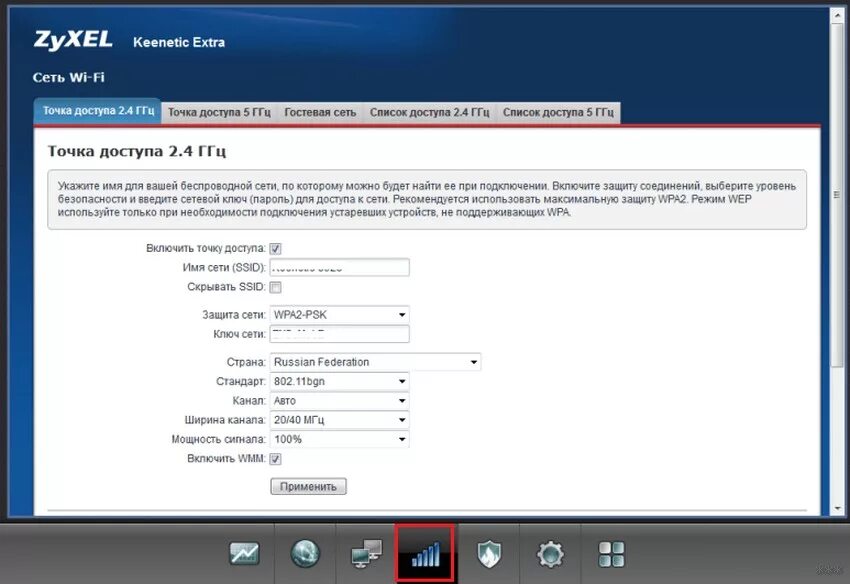Open the Wi-Fi signal bars icon

tap(426, 554)
